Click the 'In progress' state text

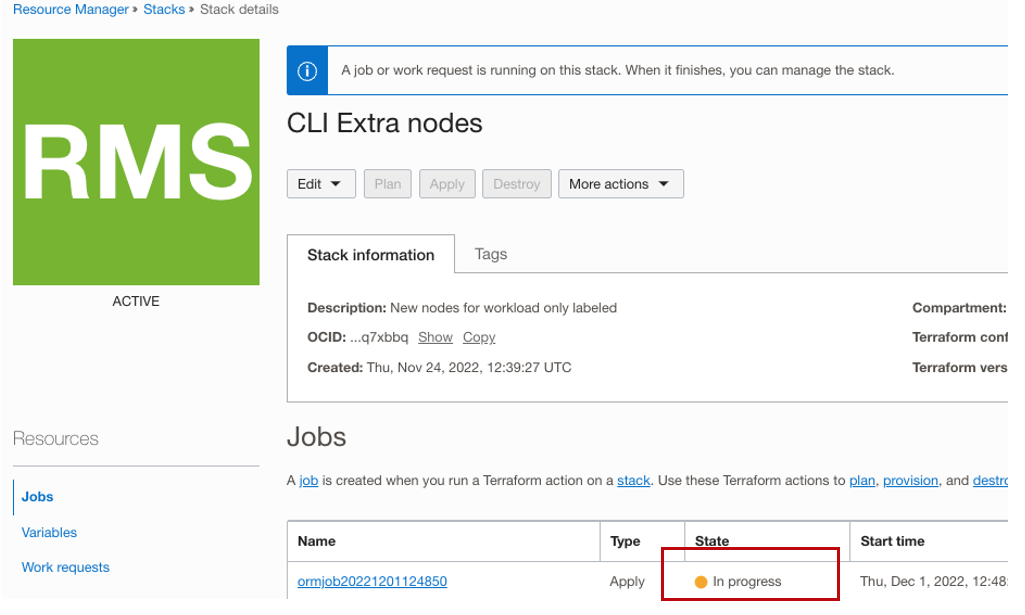[747, 582]
